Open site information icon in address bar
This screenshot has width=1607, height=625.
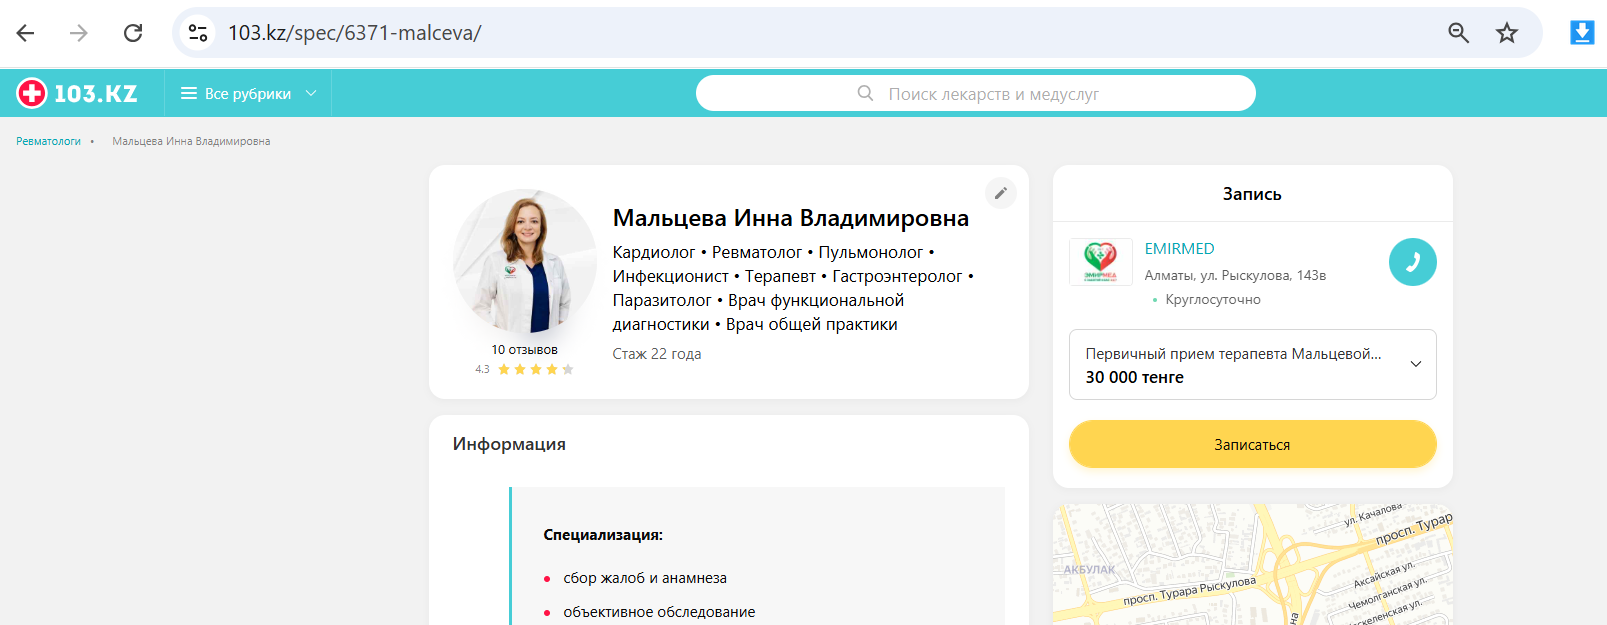click(x=198, y=33)
